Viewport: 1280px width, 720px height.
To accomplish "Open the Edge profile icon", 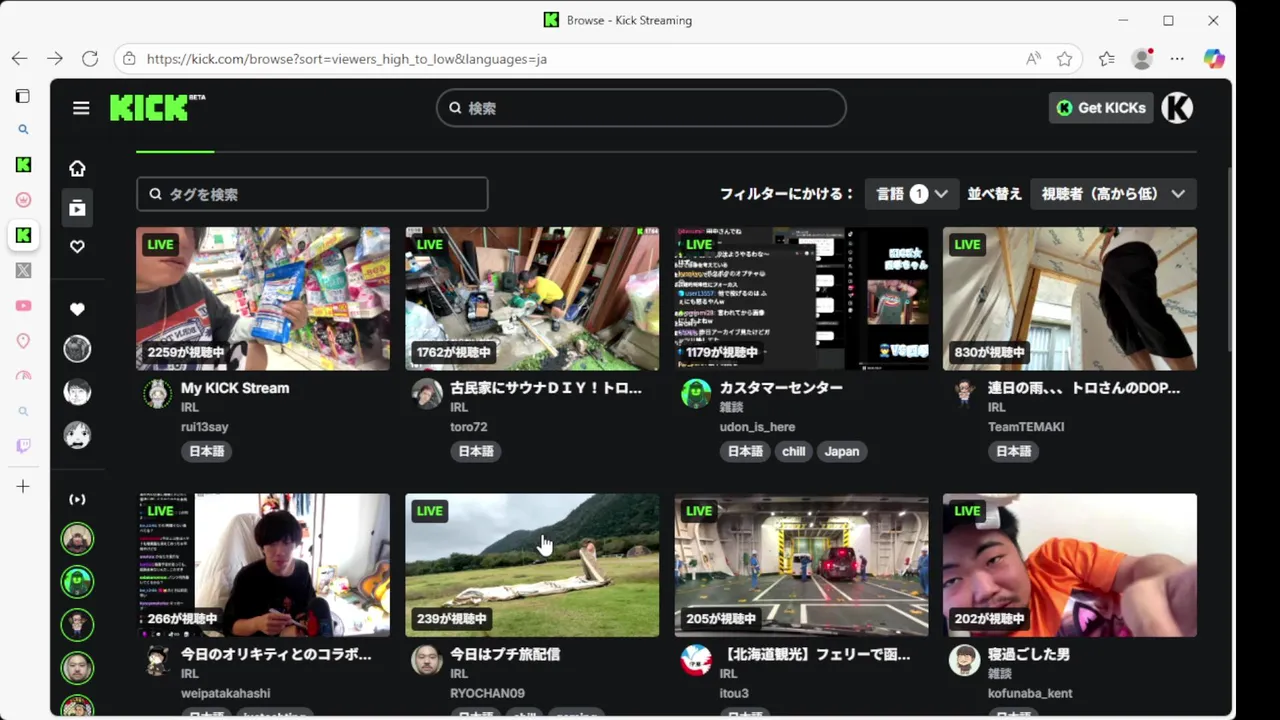I will (x=1142, y=59).
